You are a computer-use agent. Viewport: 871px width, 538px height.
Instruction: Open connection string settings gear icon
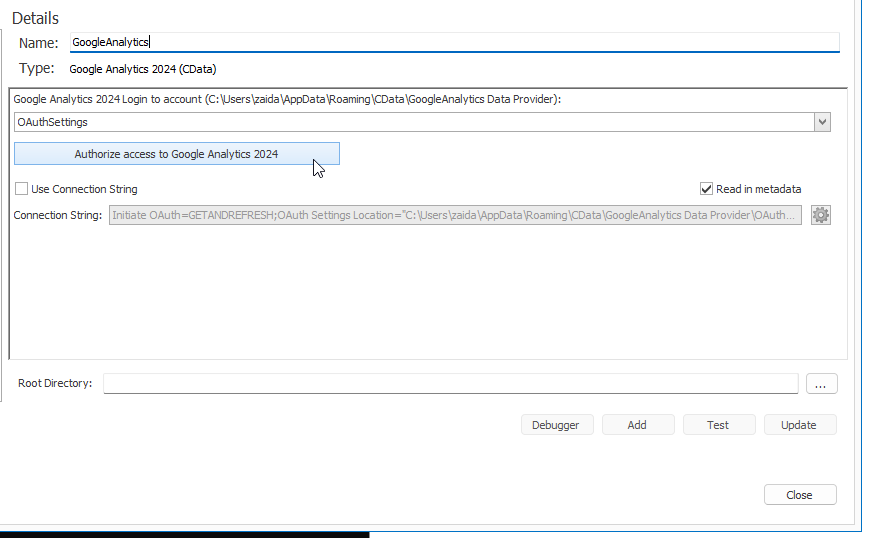tap(820, 215)
